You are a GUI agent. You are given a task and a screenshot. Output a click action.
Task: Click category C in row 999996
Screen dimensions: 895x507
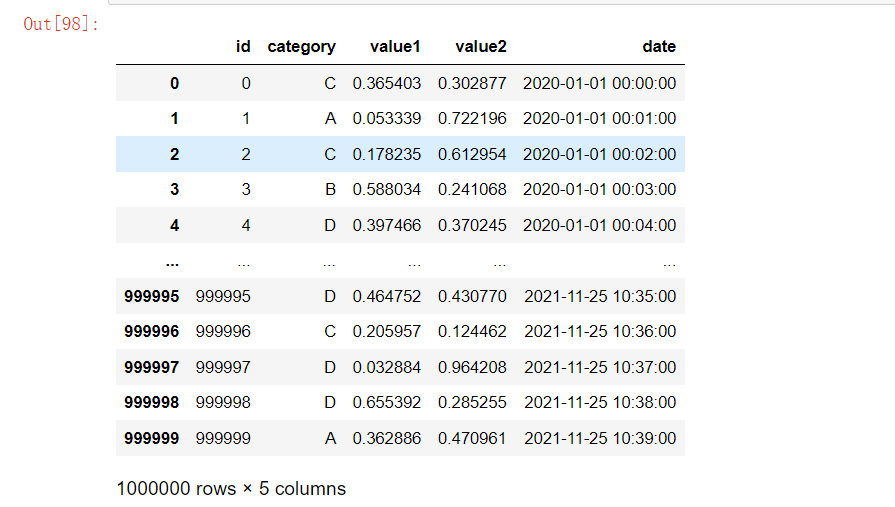pos(330,331)
